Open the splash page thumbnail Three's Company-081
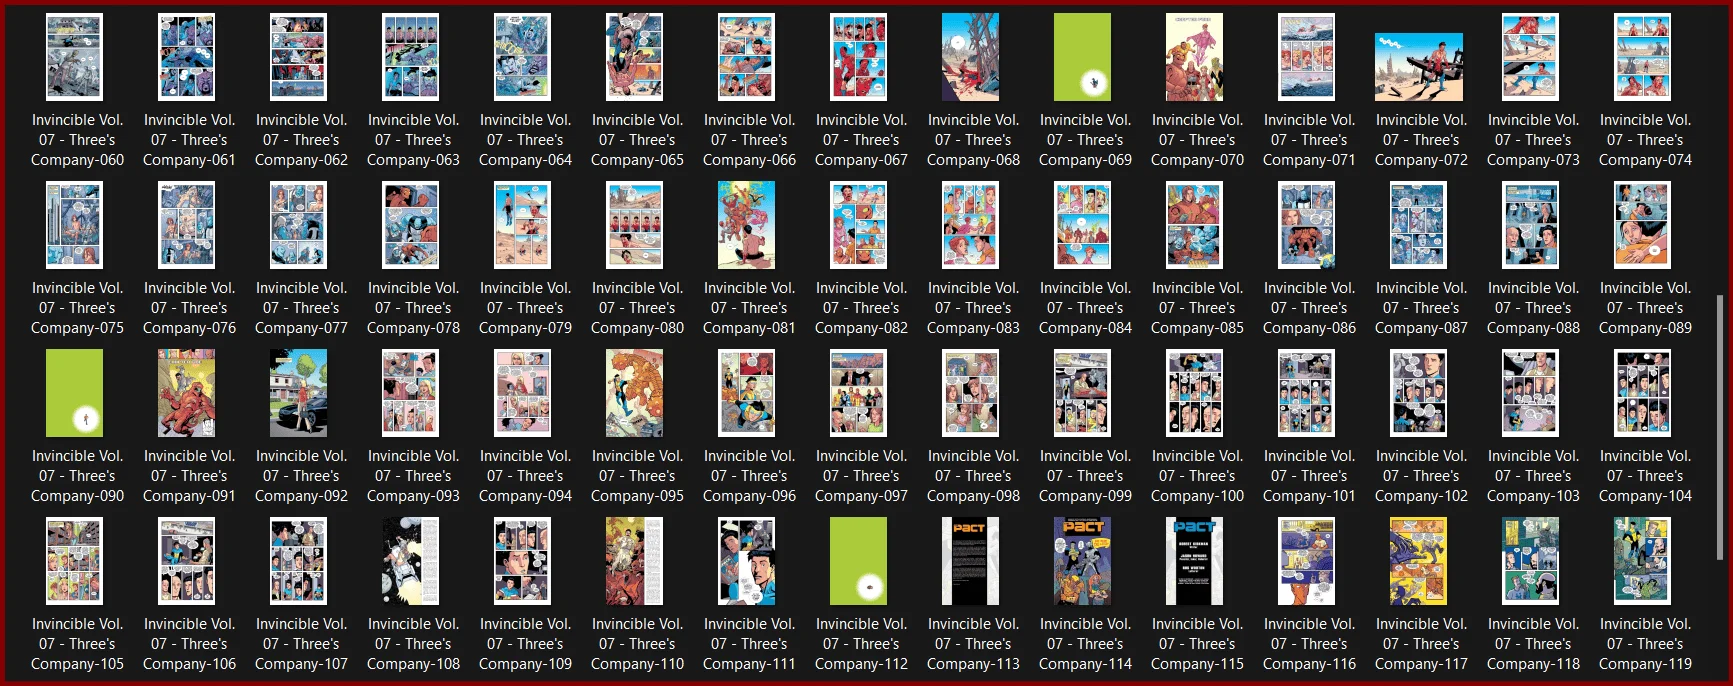1733x686 pixels. pos(746,225)
